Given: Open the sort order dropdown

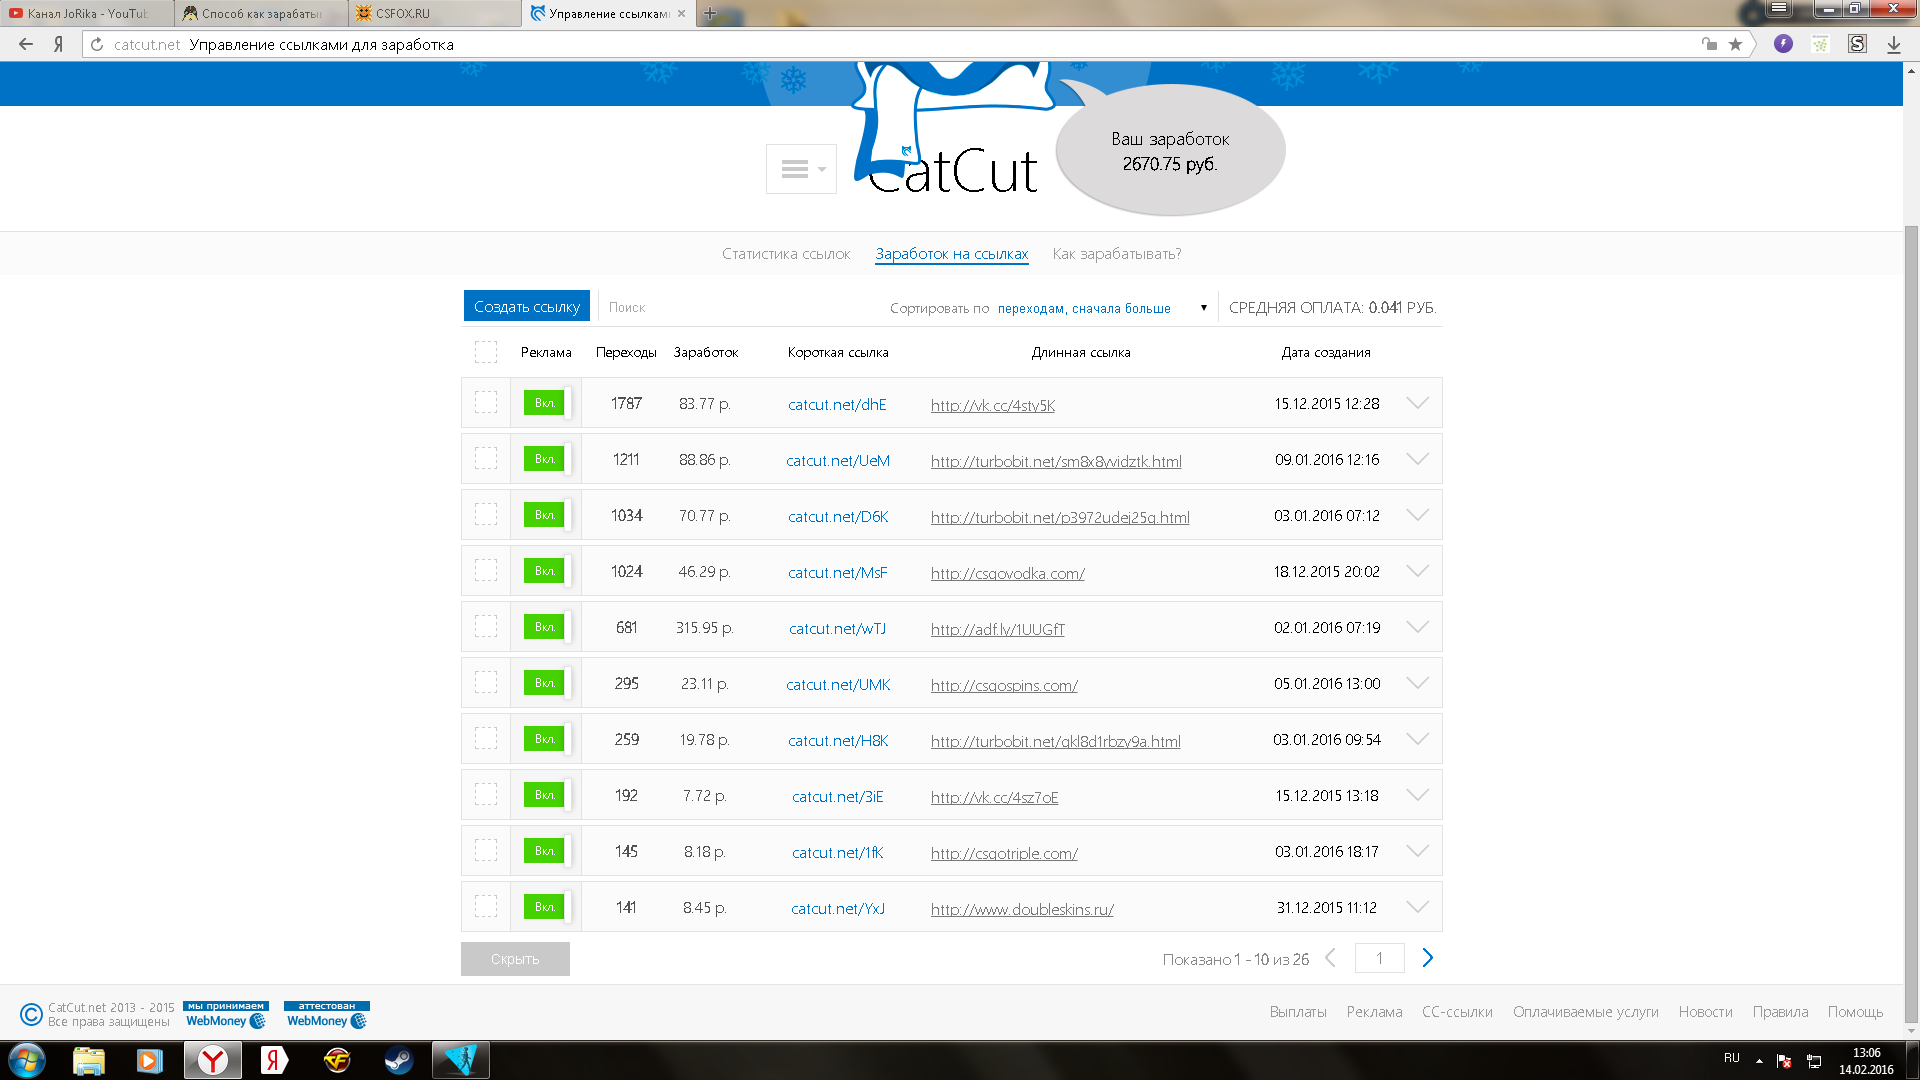Looking at the screenshot, I should [1102, 308].
